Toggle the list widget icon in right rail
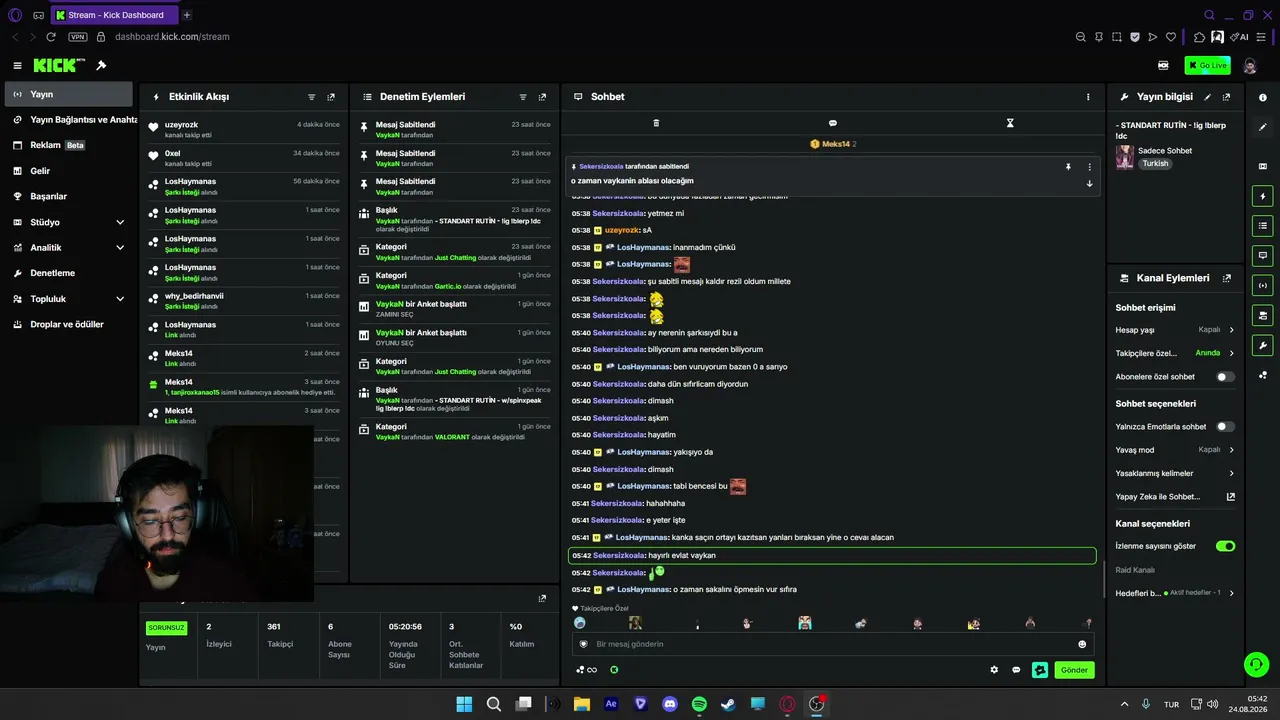The image size is (1280, 720). point(1263,227)
